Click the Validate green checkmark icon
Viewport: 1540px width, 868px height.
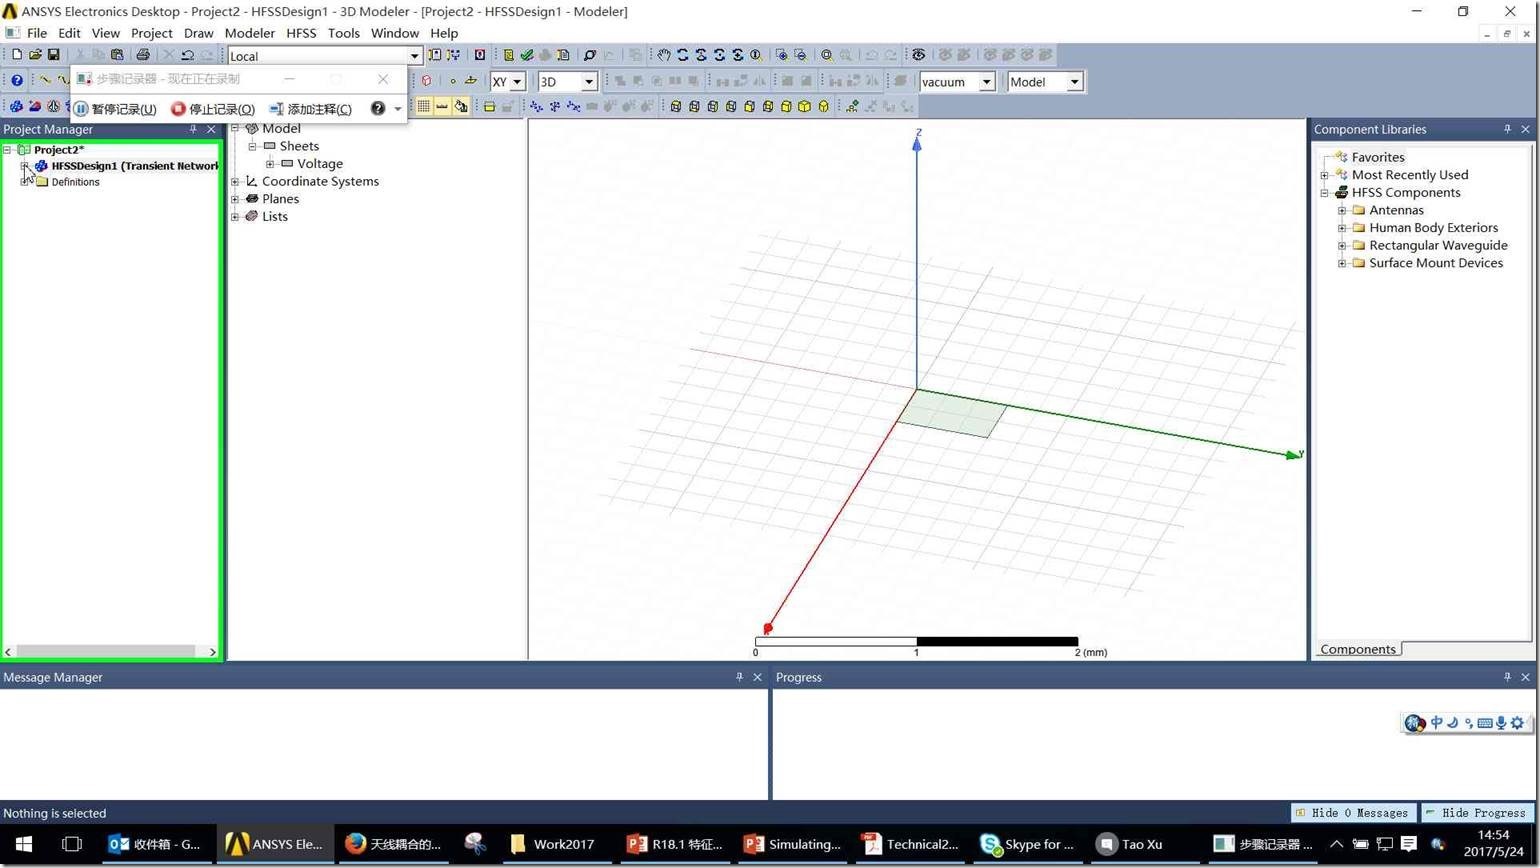526,55
